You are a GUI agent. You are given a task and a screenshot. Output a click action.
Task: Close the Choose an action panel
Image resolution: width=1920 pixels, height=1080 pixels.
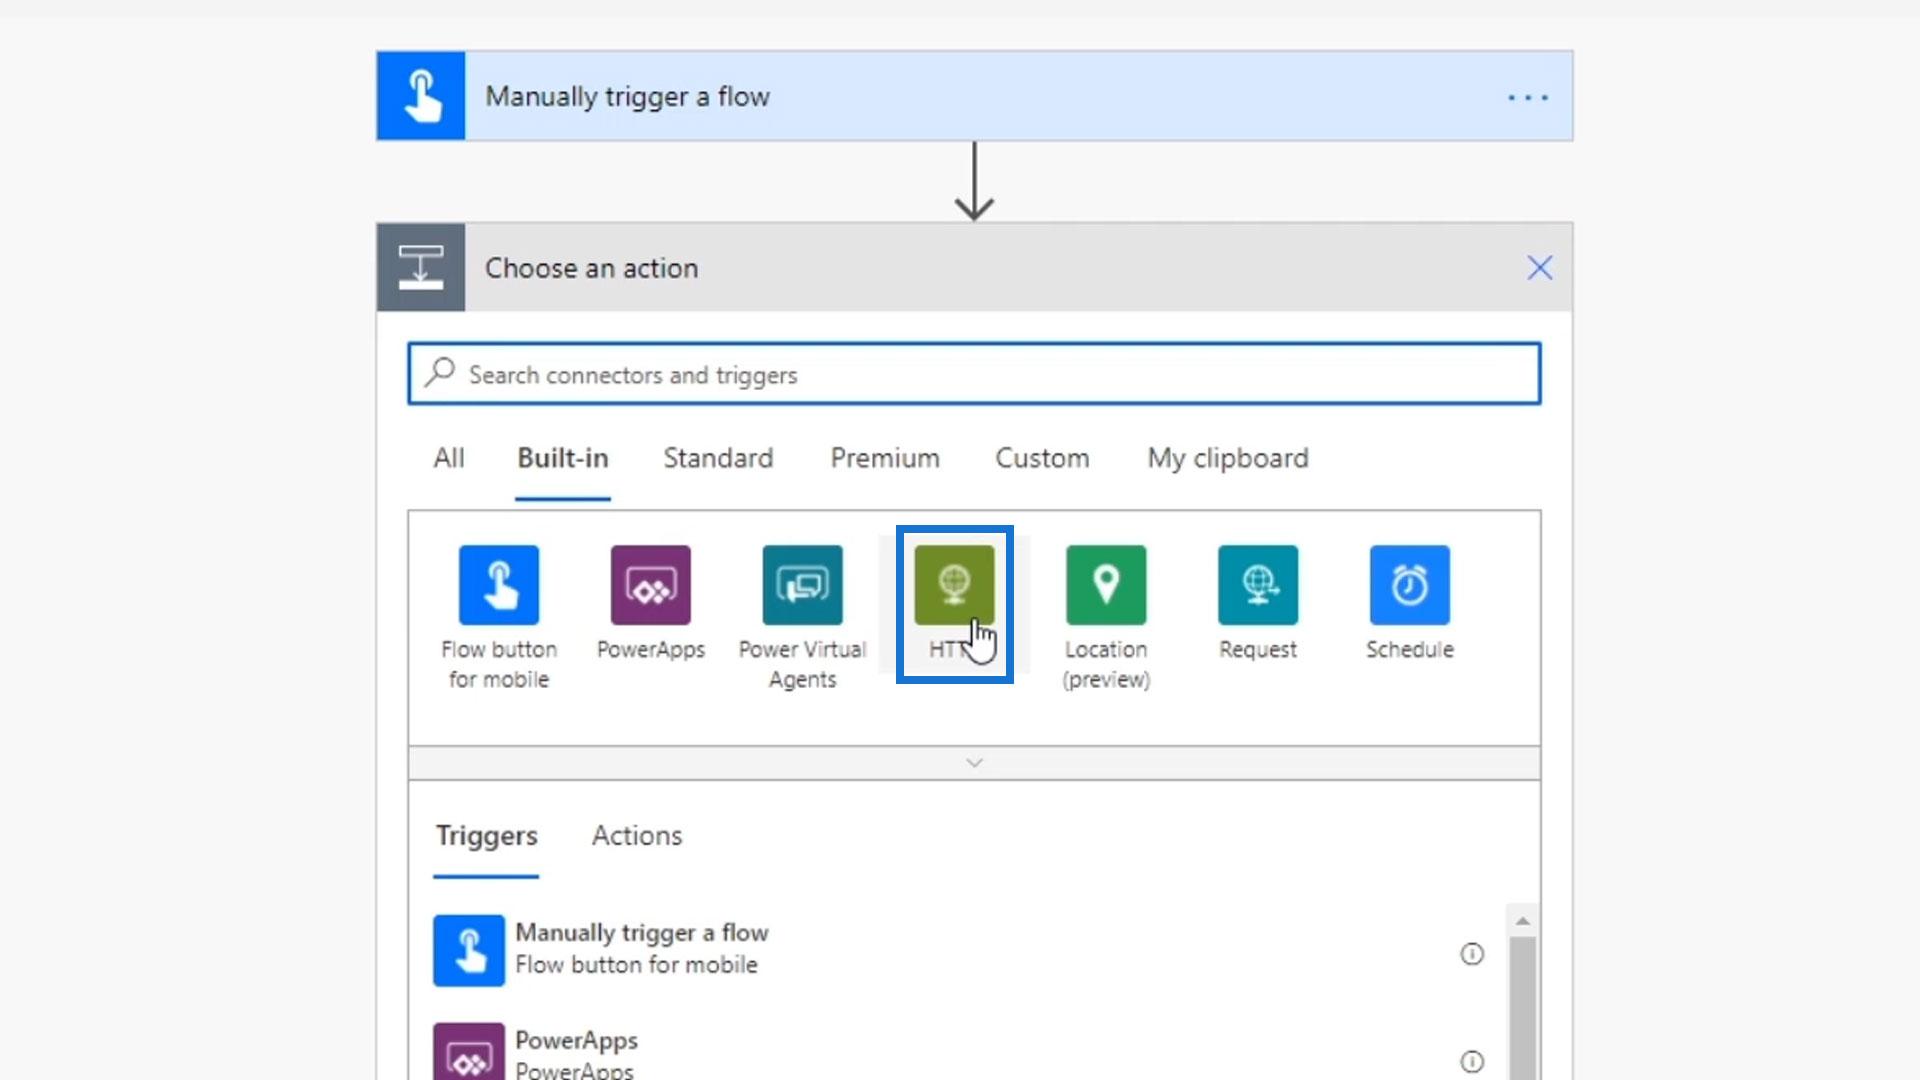1539,268
